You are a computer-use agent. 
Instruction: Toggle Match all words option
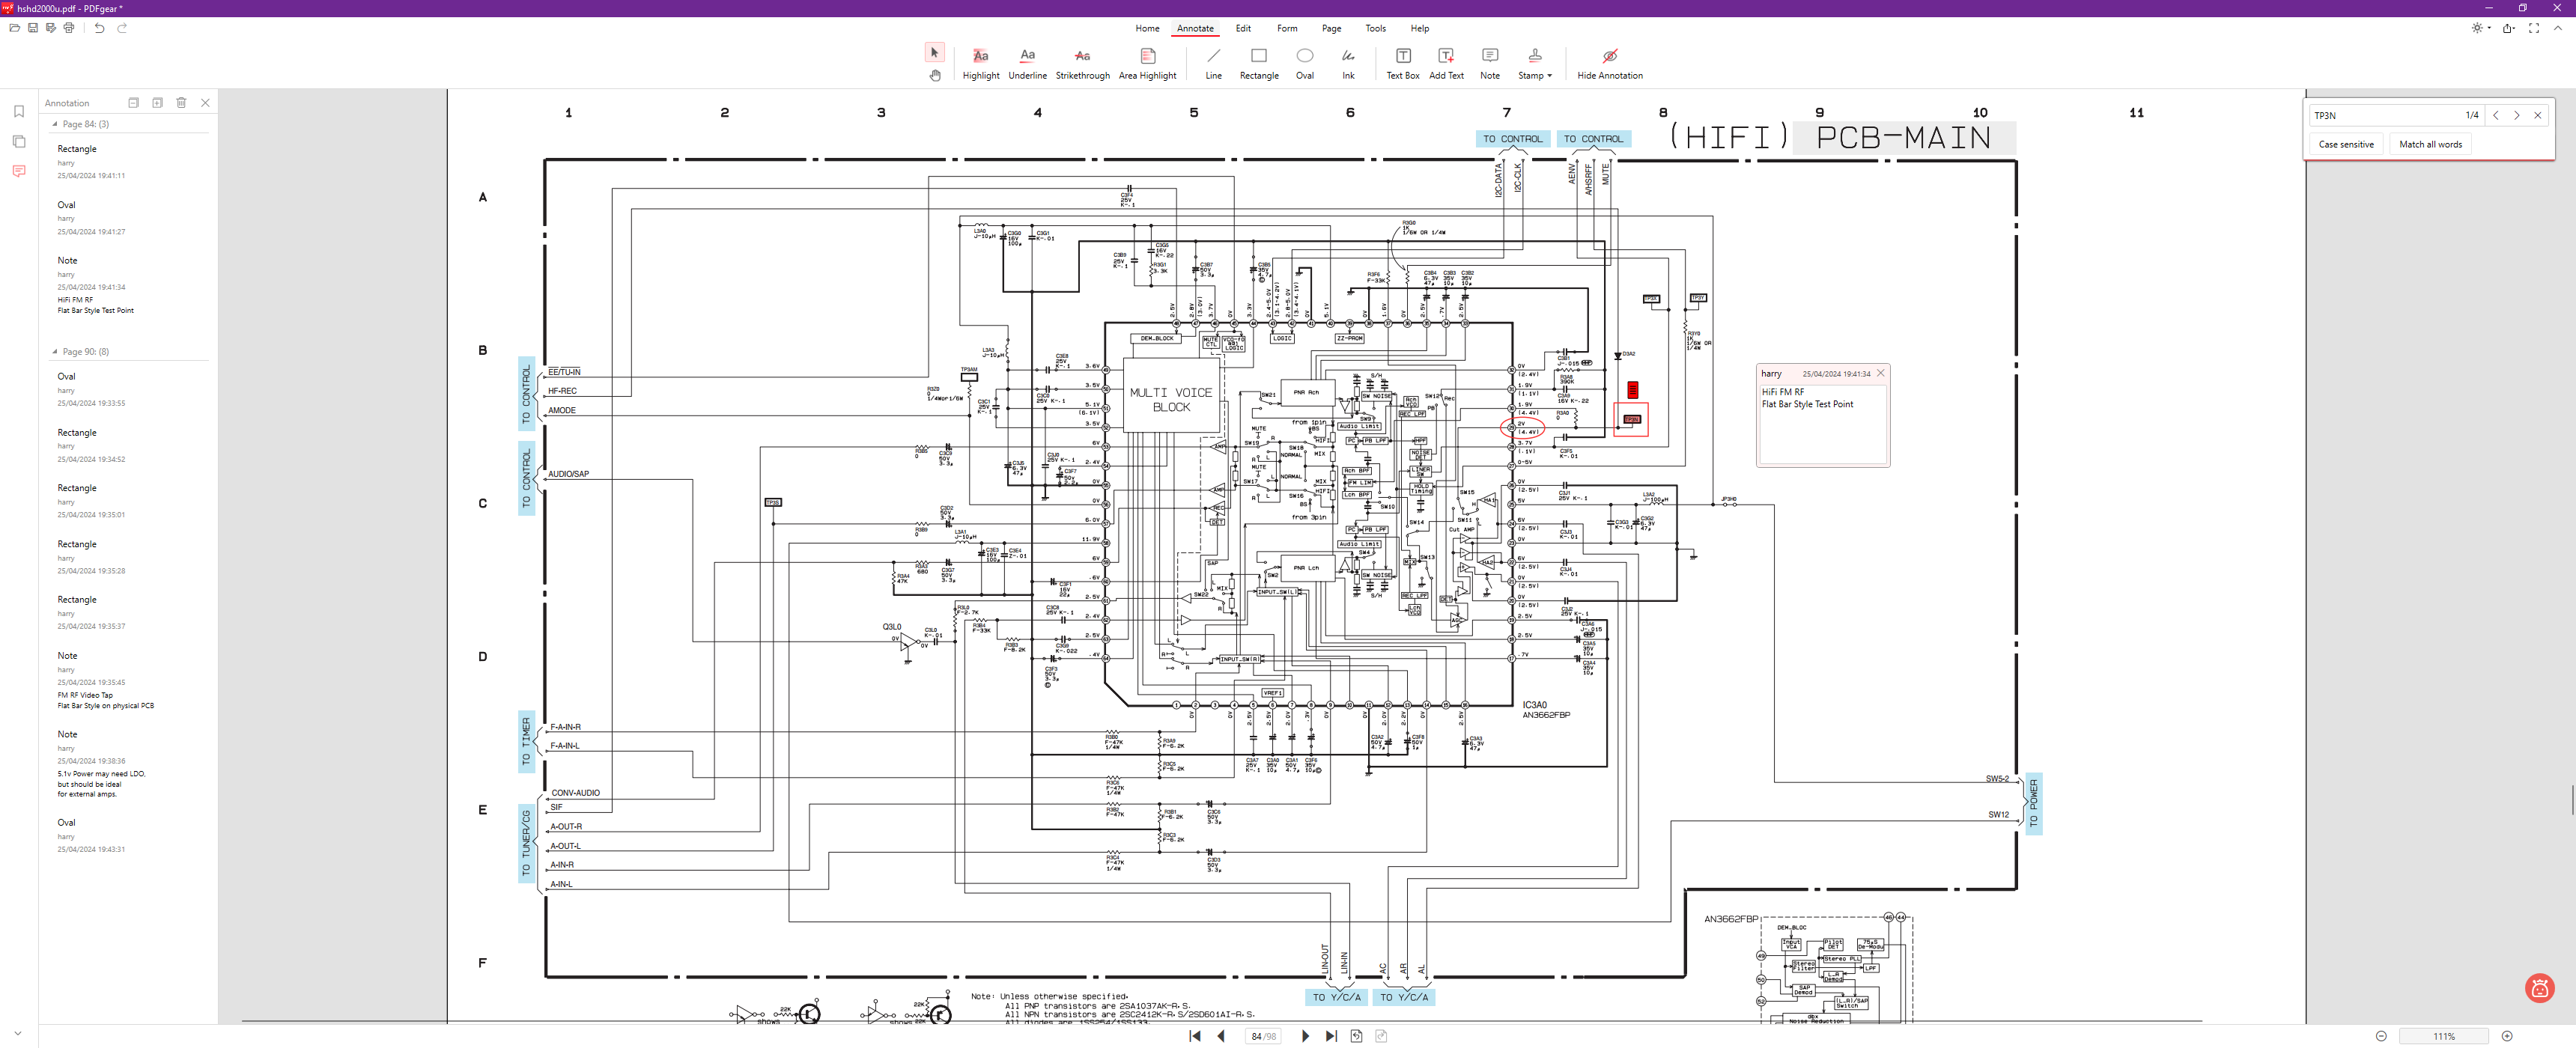2429,144
